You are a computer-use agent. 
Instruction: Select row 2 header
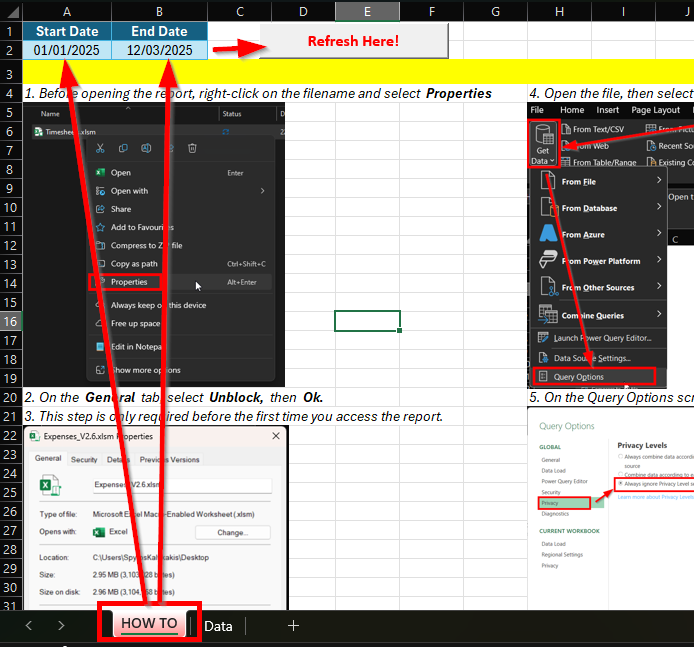[11, 50]
